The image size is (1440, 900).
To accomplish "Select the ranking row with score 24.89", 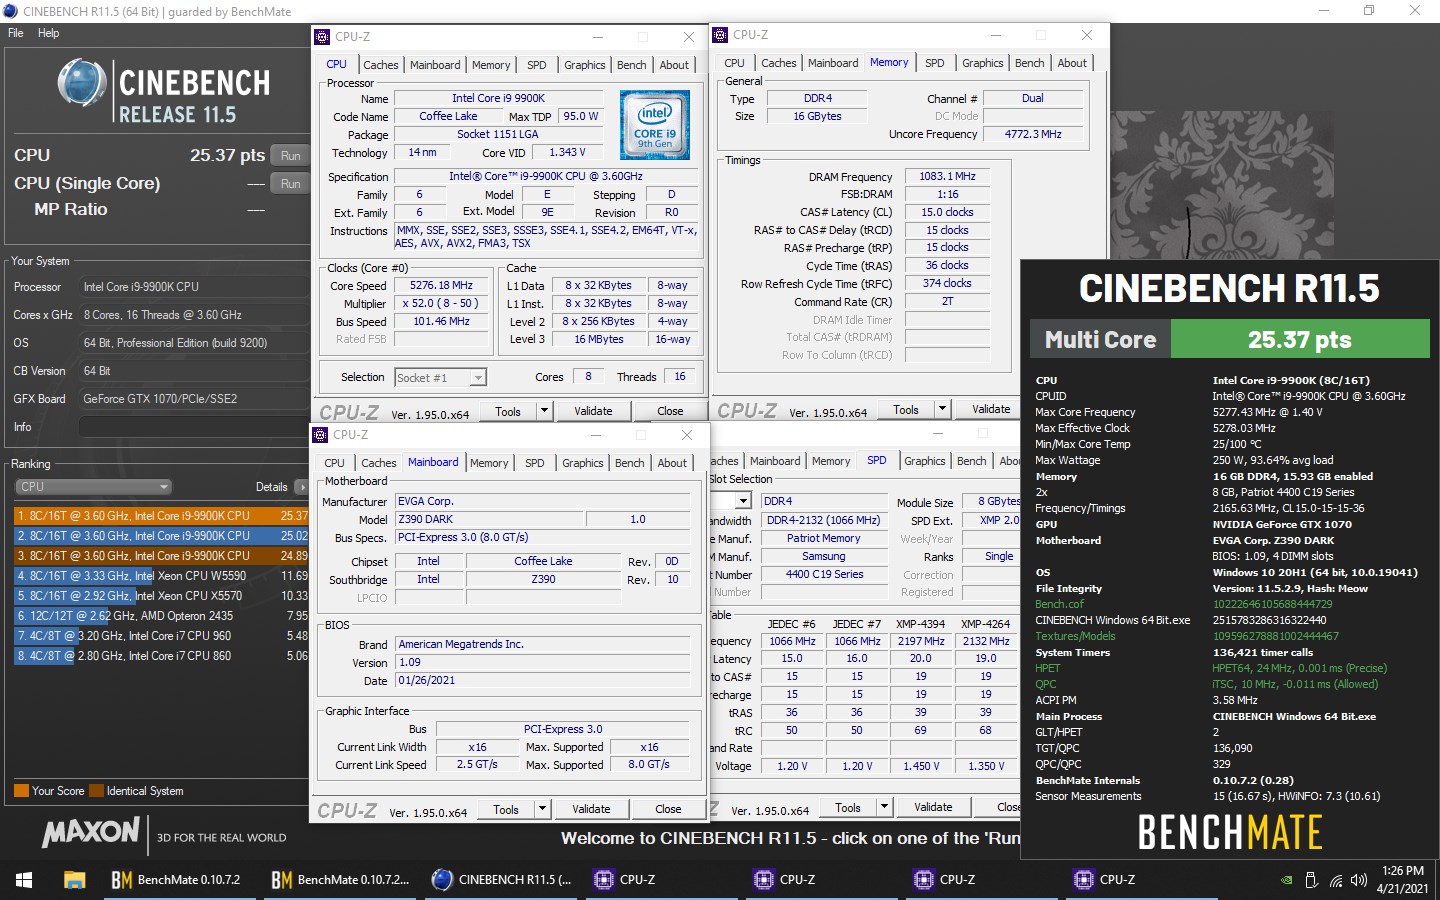I will [x=161, y=556].
